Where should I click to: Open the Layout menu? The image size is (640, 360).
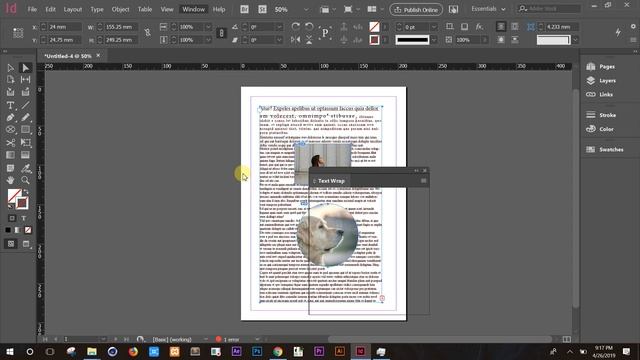point(73,9)
